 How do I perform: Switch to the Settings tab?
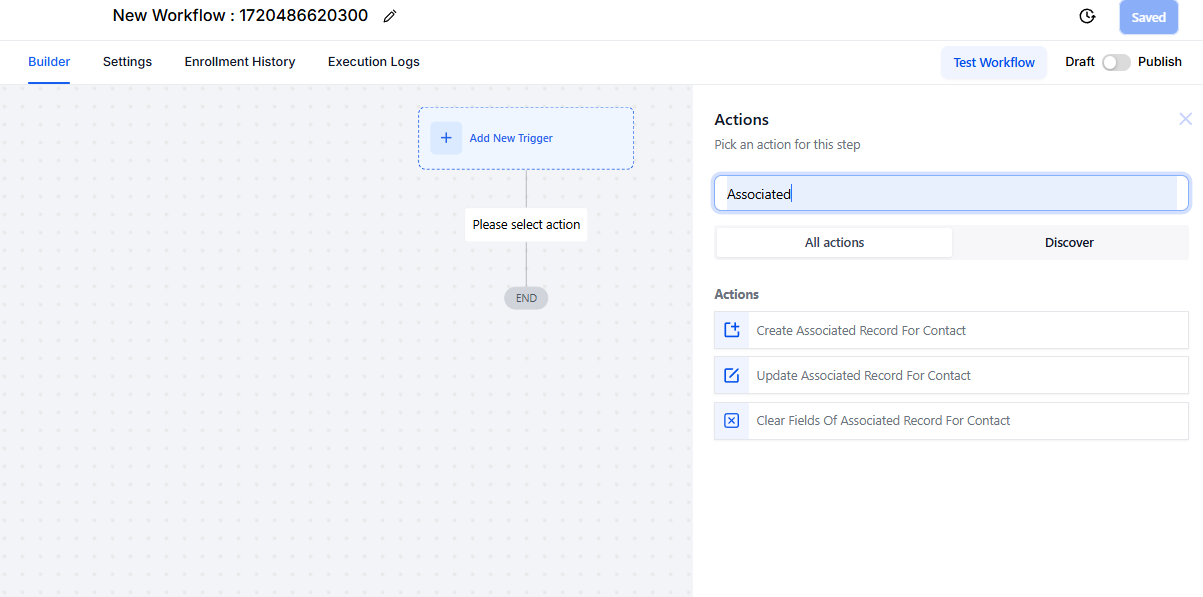(x=127, y=62)
